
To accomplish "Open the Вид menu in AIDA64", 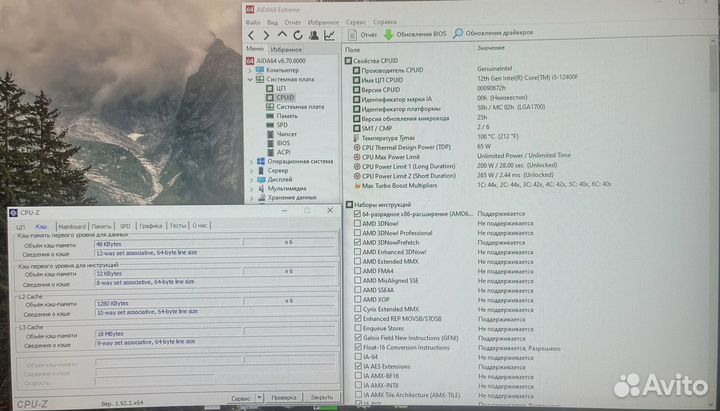I will click(272, 22).
